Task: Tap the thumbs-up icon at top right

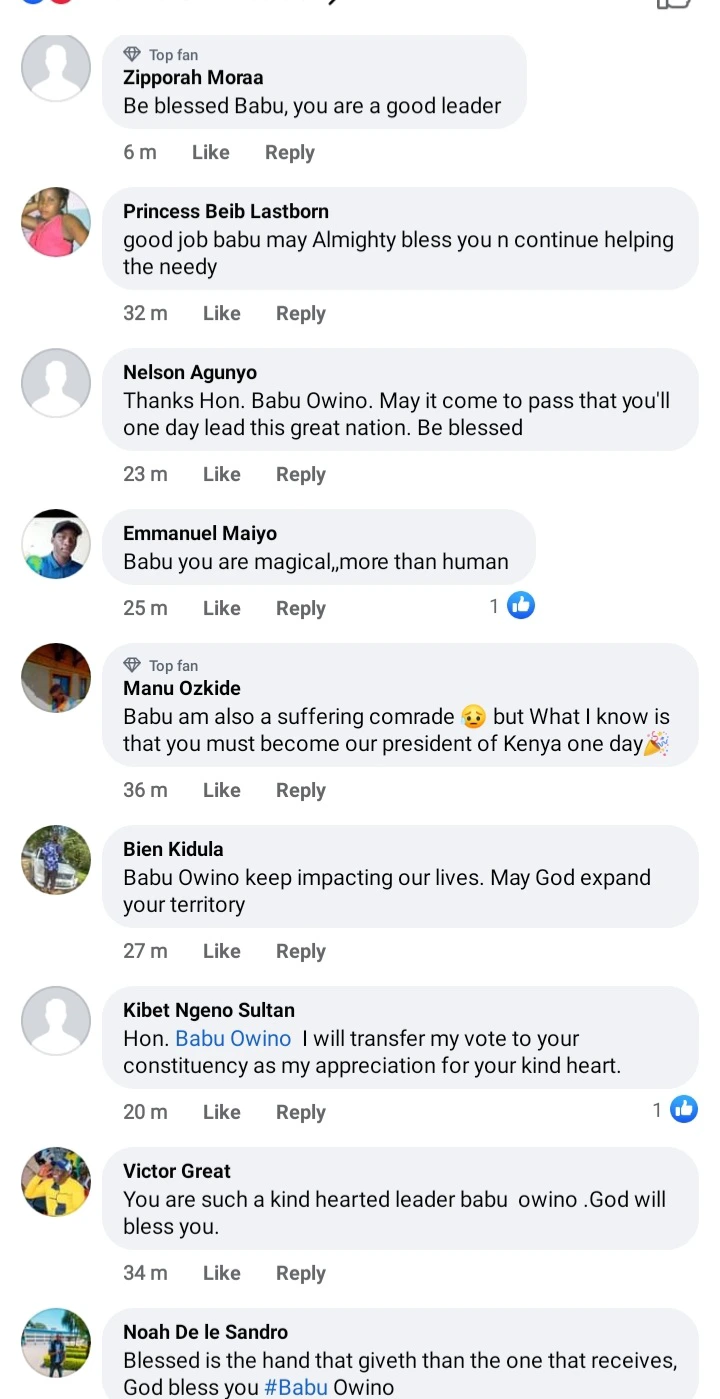Action: click(x=674, y=3)
